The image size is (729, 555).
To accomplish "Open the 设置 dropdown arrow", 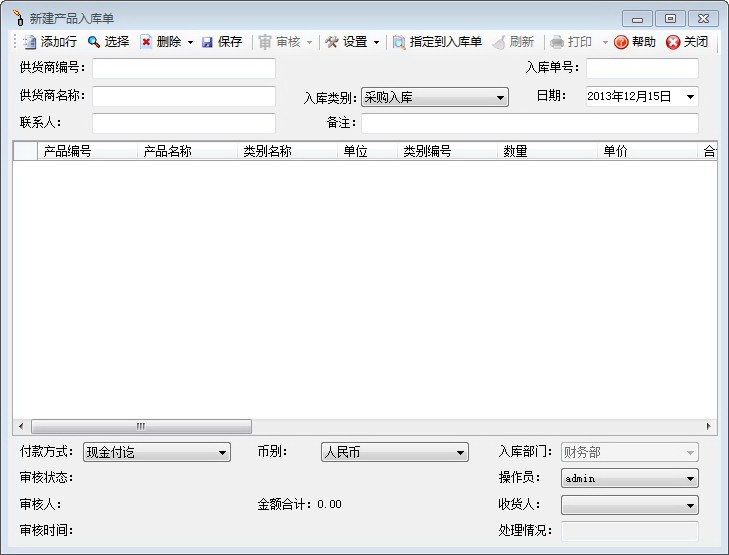I will click(376, 42).
